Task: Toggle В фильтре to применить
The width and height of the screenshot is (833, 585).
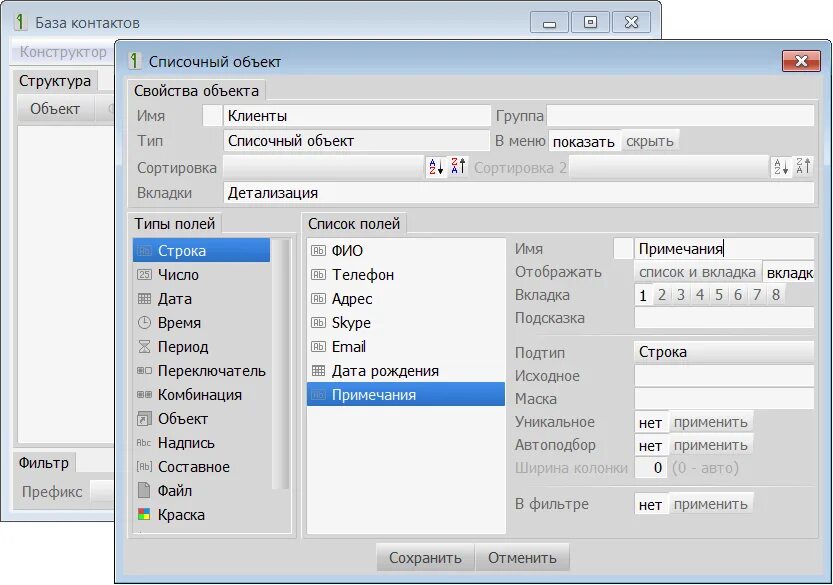Action: pyautogui.click(x=711, y=504)
